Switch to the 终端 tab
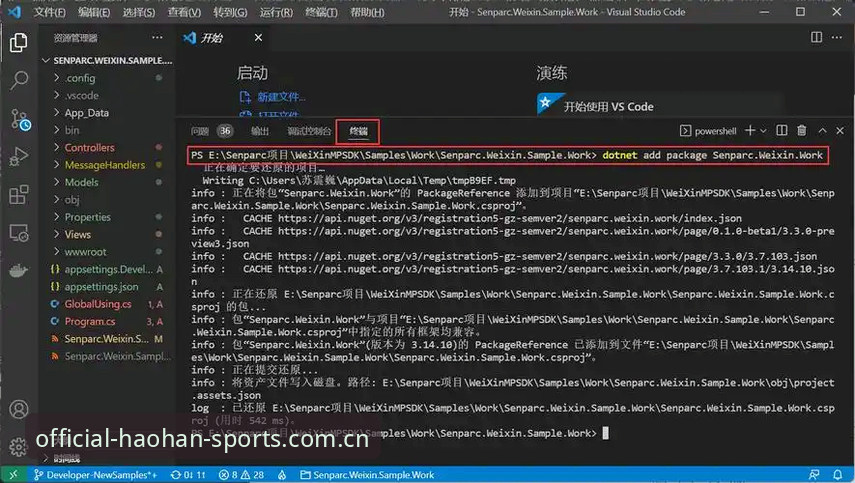The width and height of the screenshot is (855, 483). pos(358,131)
